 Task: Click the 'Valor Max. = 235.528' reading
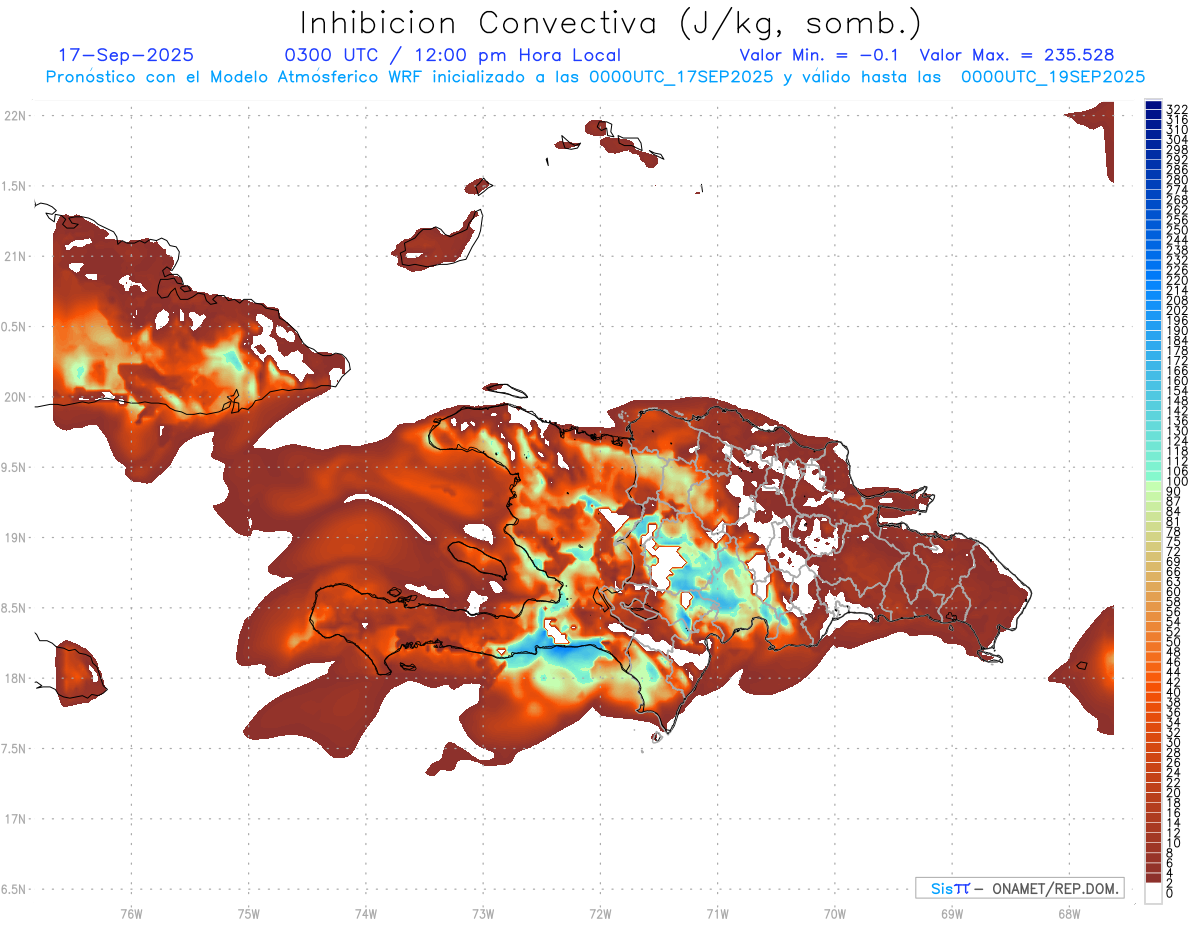point(1016,56)
